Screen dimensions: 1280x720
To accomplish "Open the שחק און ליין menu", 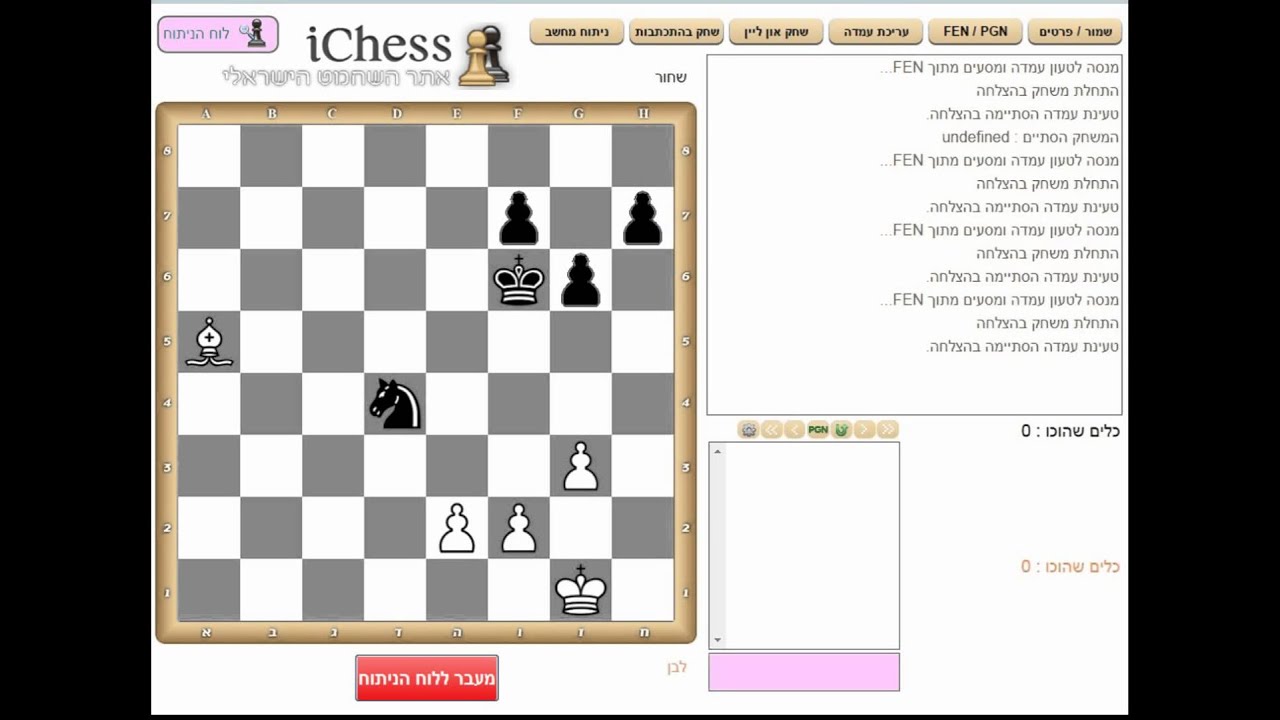I will coord(776,32).
